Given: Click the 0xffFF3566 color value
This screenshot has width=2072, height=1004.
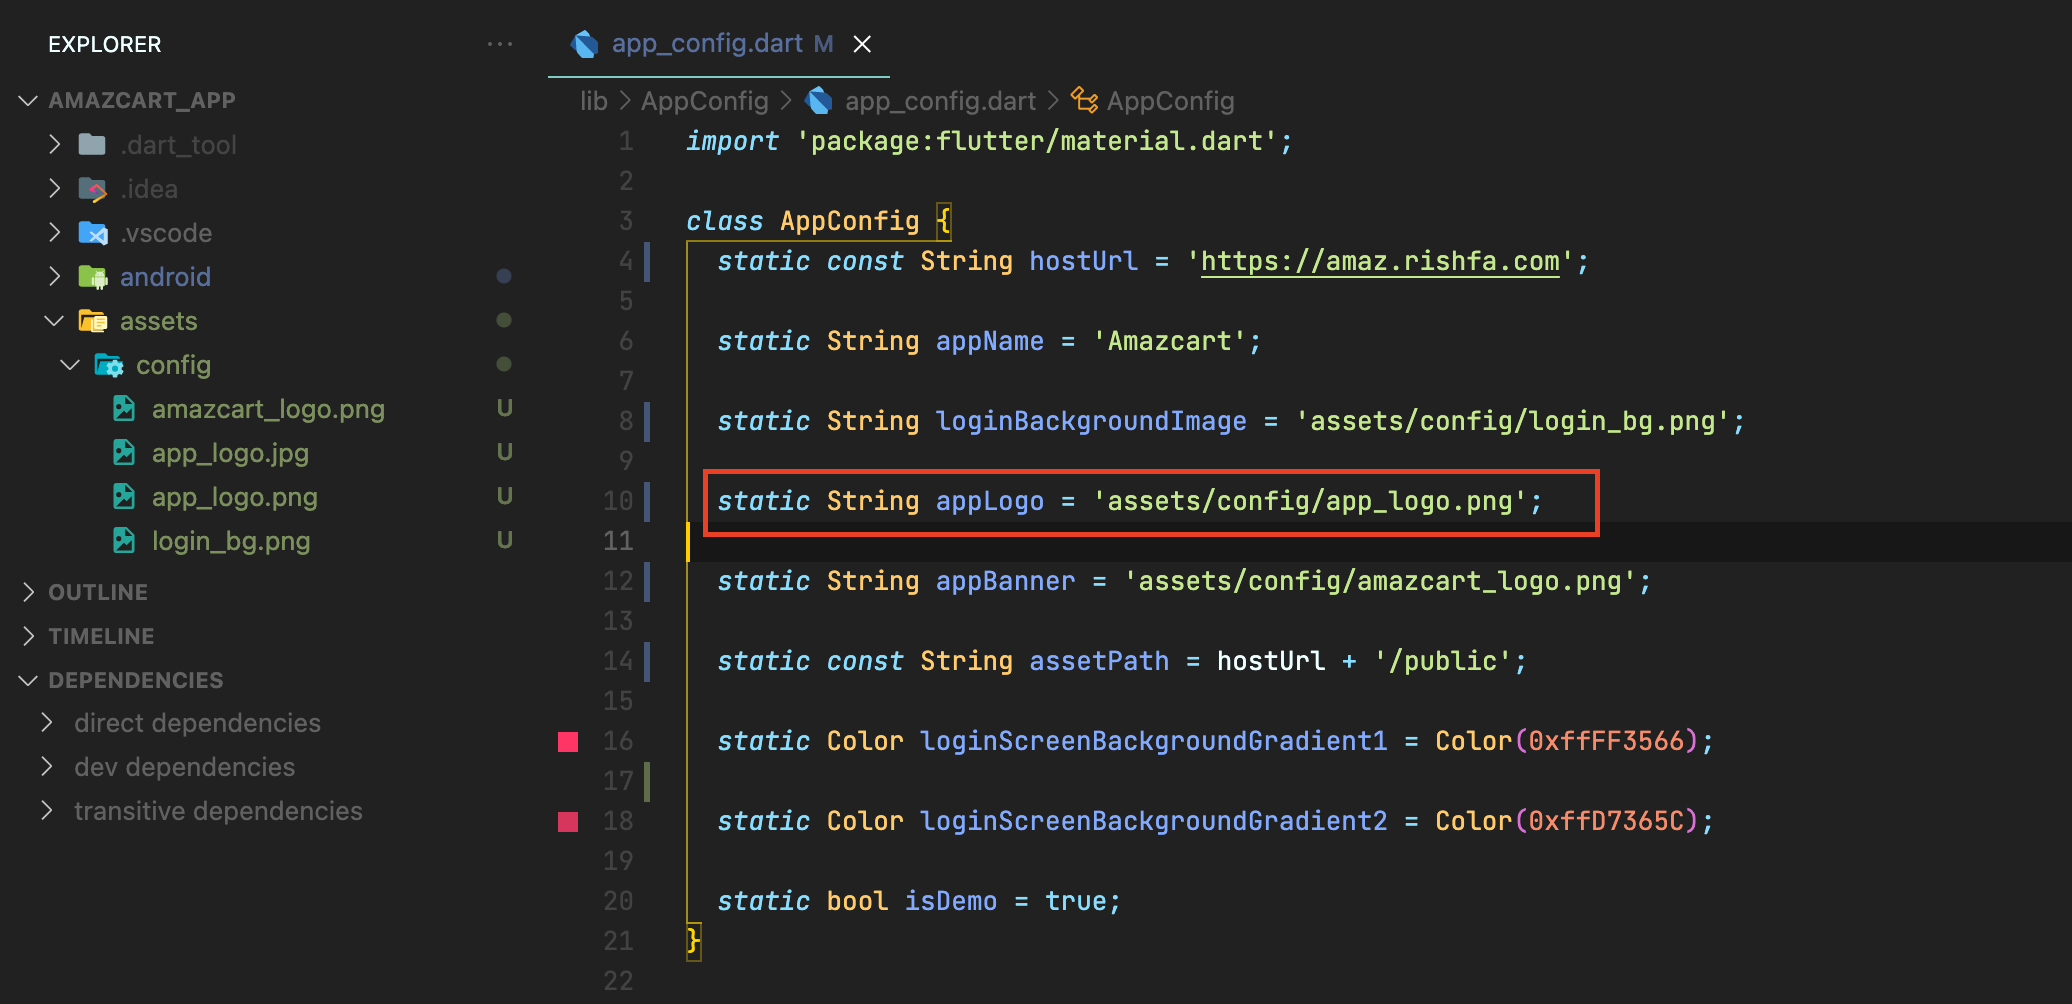Looking at the screenshot, I should (1606, 741).
